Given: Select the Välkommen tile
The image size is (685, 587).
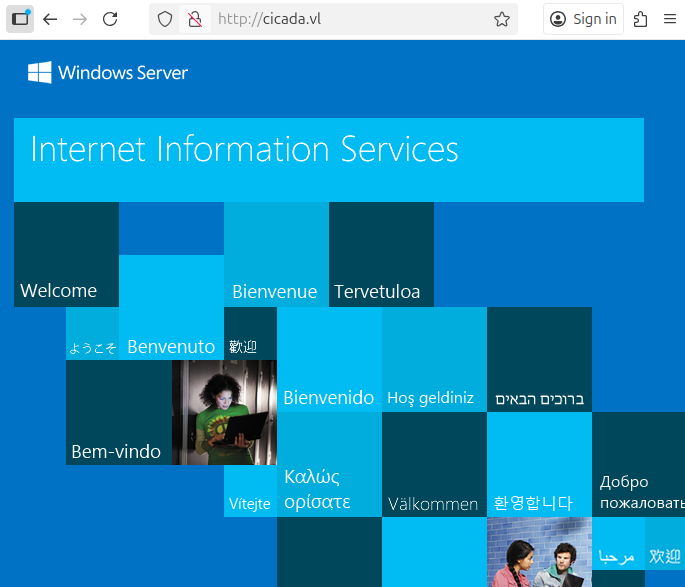Looking at the screenshot, I should pos(434,464).
